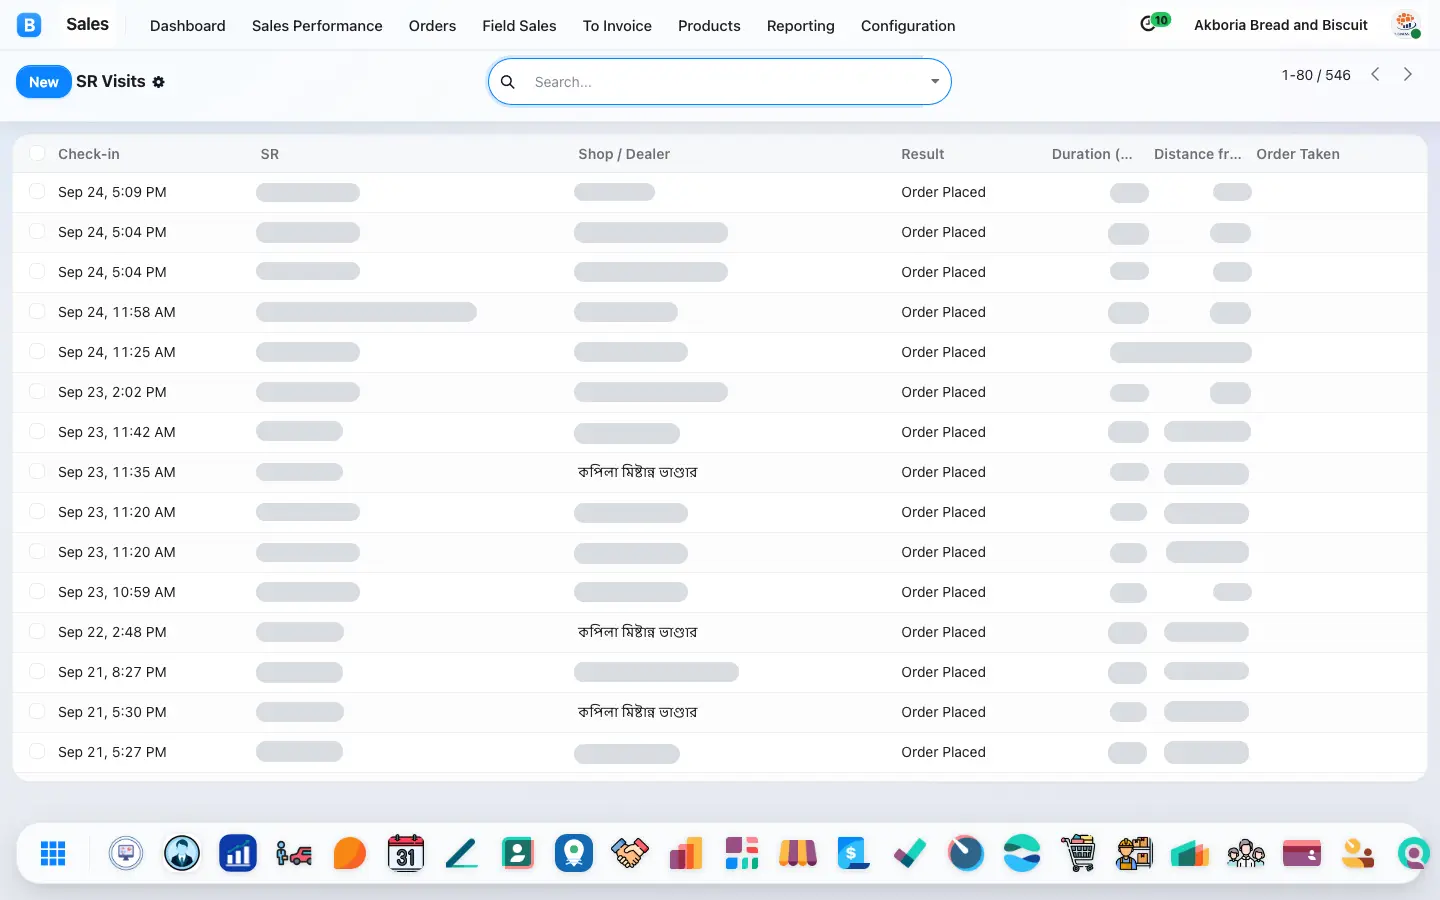Screen dimensions: 1440x900
Task: Open the calendar app showing 31
Action: 406,853
